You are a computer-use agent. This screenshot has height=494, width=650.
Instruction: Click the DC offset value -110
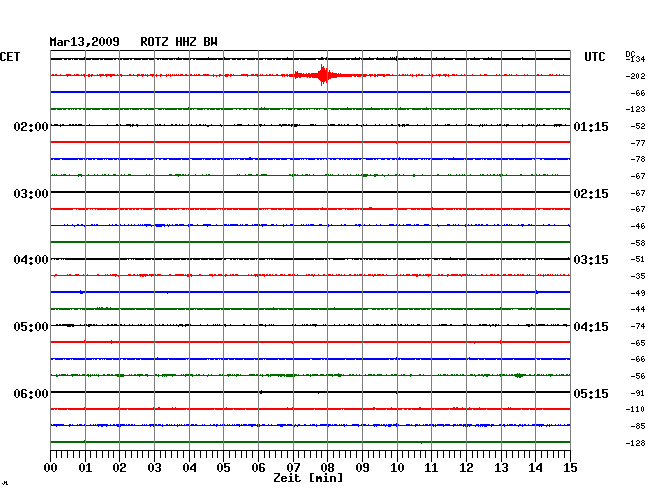(x=635, y=409)
